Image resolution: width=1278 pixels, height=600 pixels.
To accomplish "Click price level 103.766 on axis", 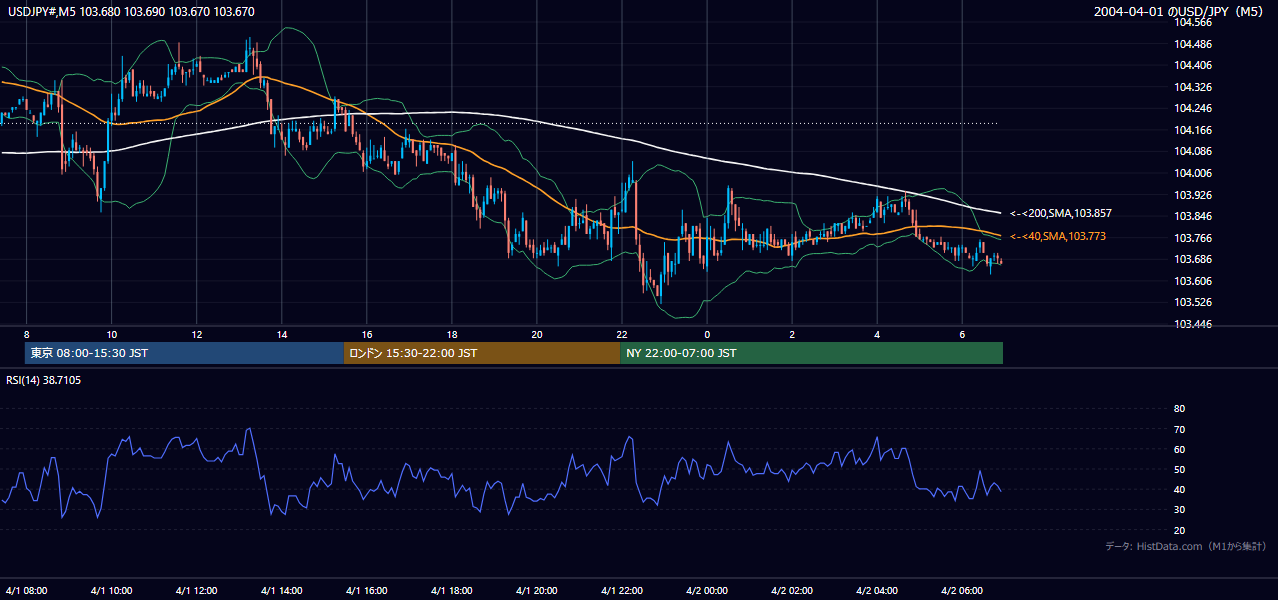I will 1192,238.
